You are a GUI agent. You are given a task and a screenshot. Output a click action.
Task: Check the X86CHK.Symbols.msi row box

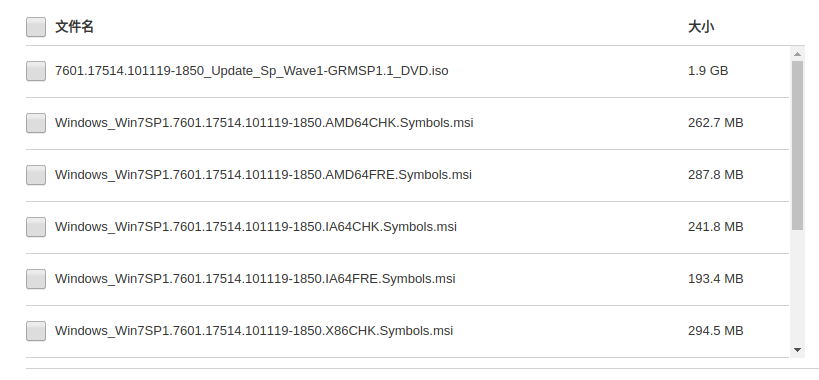click(36, 331)
